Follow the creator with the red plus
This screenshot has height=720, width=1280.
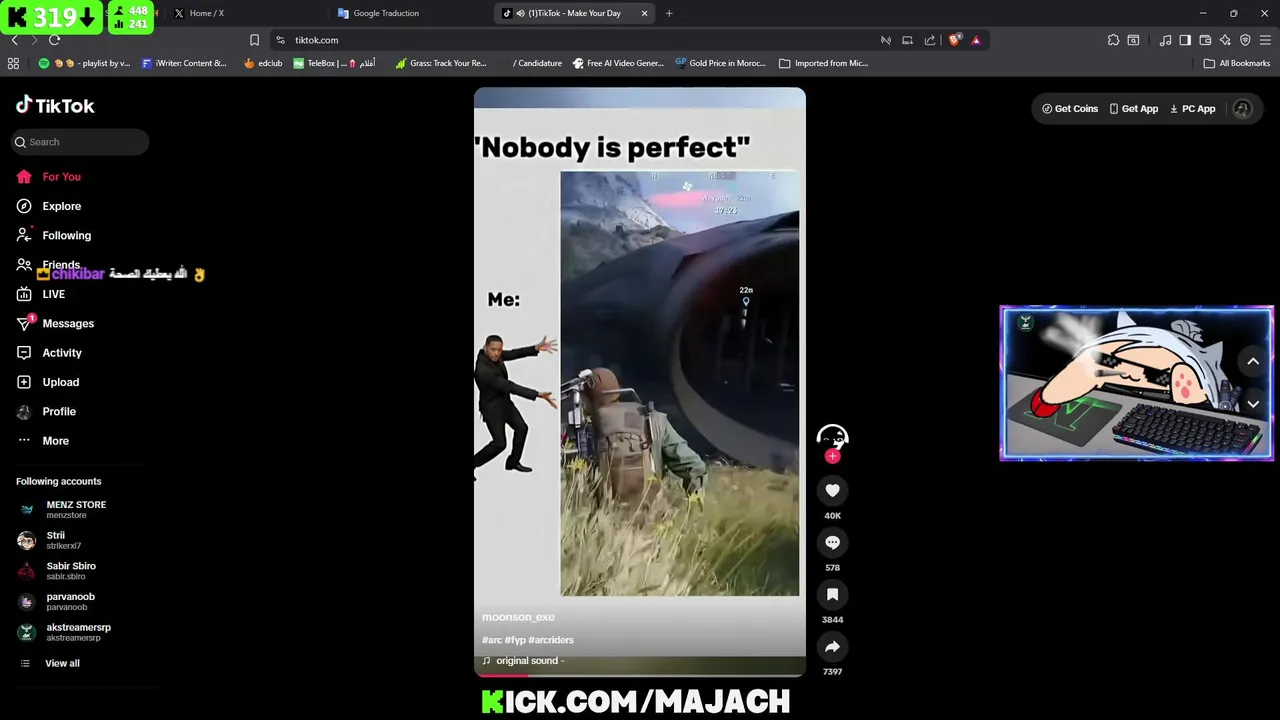click(832, 456)
